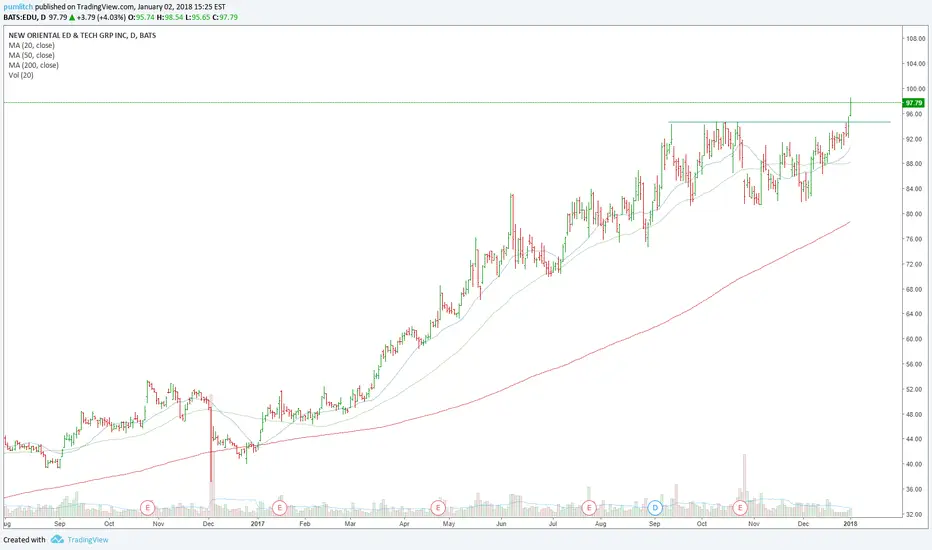Select the MA (20, close) indicator label
Viewport: 932px width, 550px height.
[32, 45]
